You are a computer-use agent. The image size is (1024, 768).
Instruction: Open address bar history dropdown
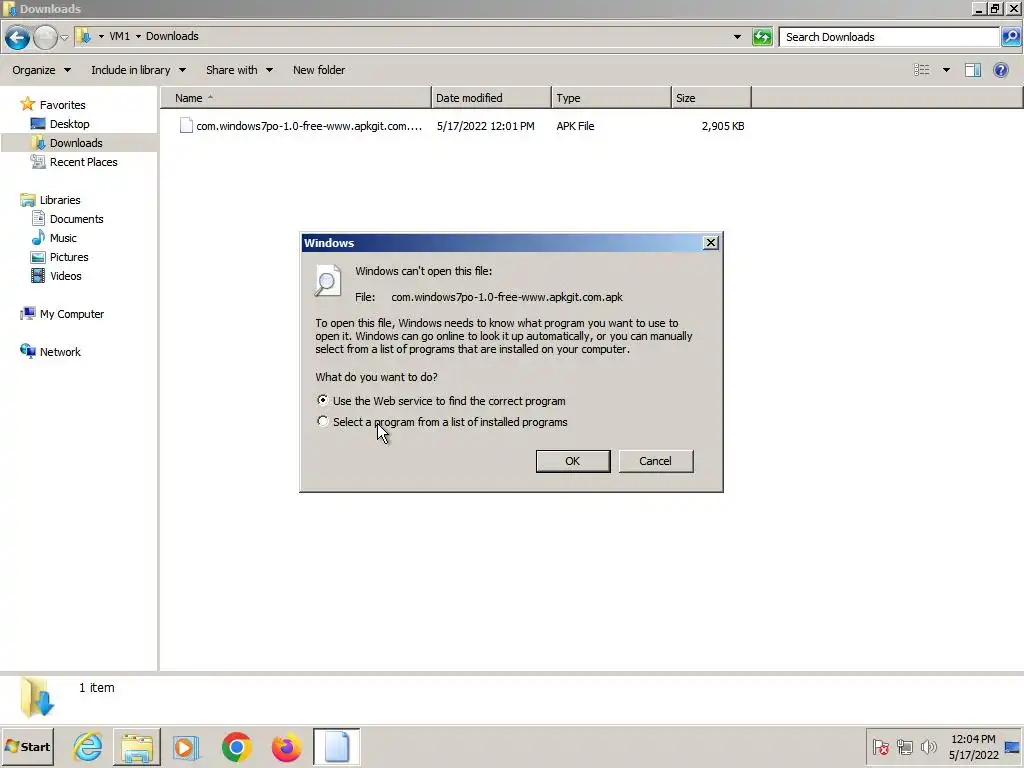tap(737, 37)
